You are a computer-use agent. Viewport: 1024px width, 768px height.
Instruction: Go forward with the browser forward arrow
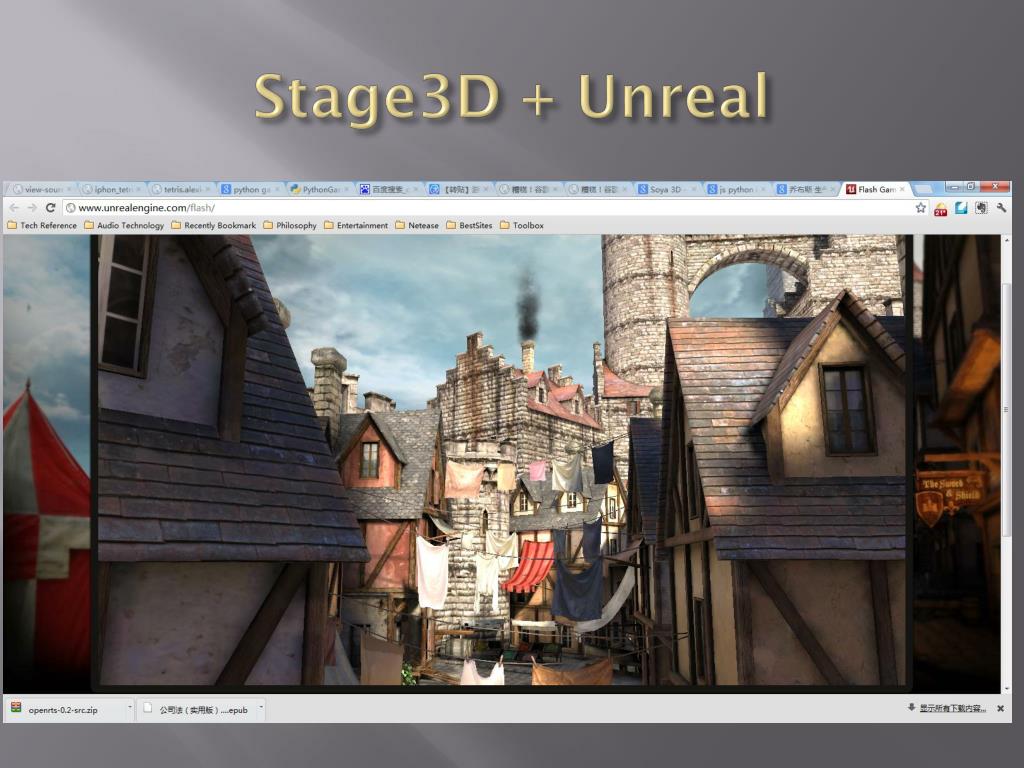32,208
